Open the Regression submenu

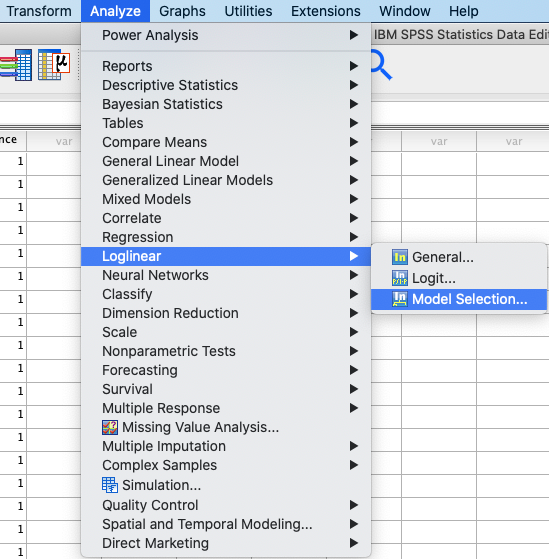point(226,237)
